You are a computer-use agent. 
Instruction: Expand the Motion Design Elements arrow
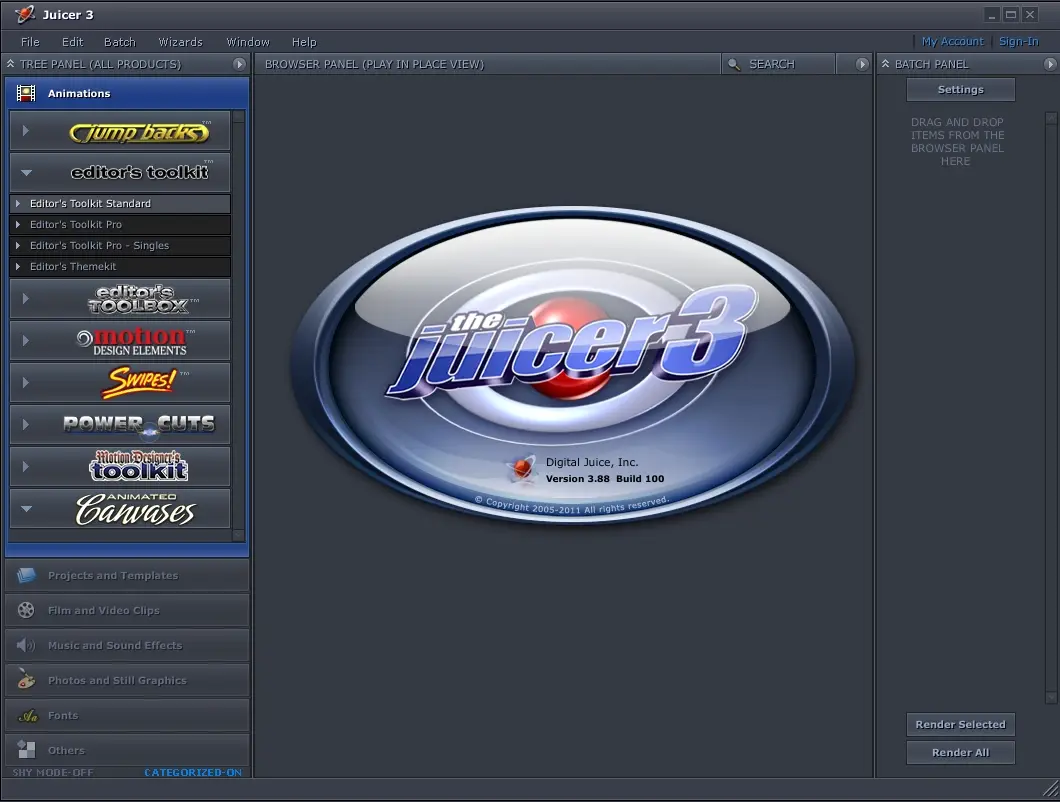pos(26,340)
